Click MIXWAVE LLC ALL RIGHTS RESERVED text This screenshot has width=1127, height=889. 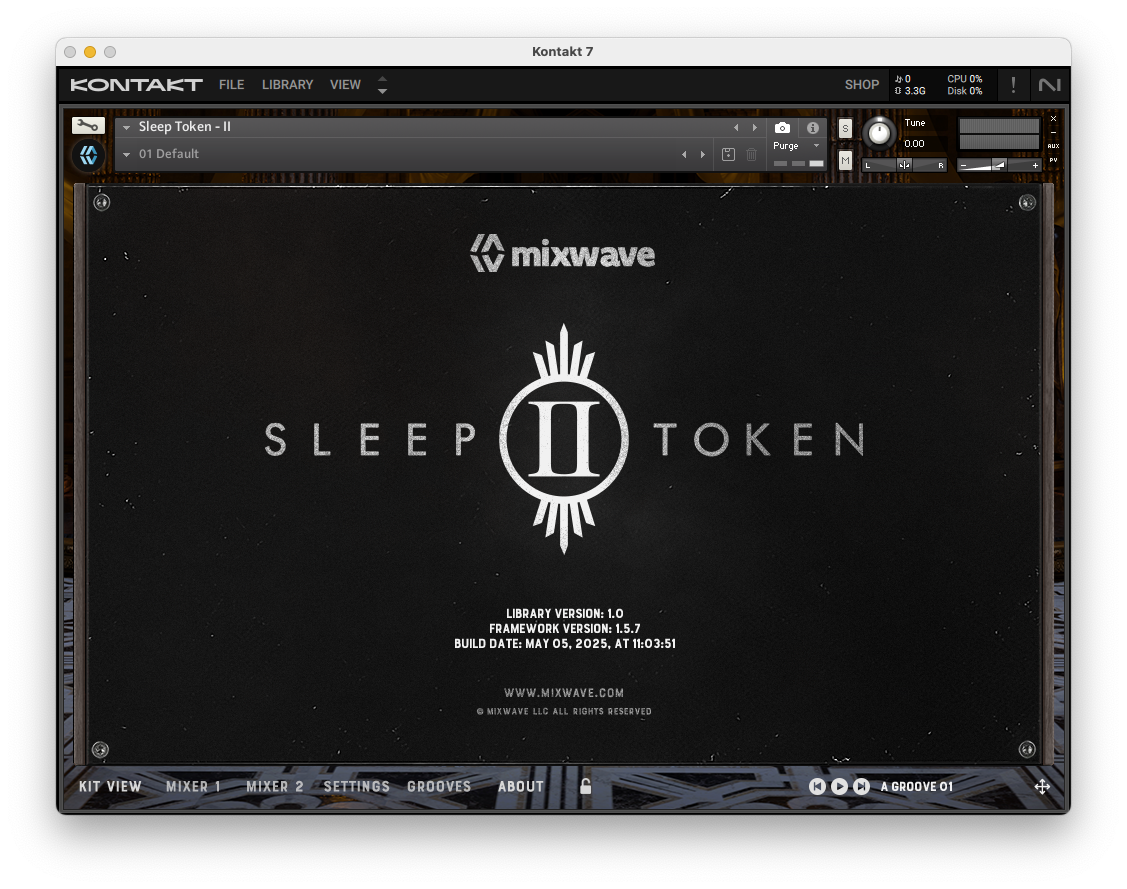click(564, 711)
